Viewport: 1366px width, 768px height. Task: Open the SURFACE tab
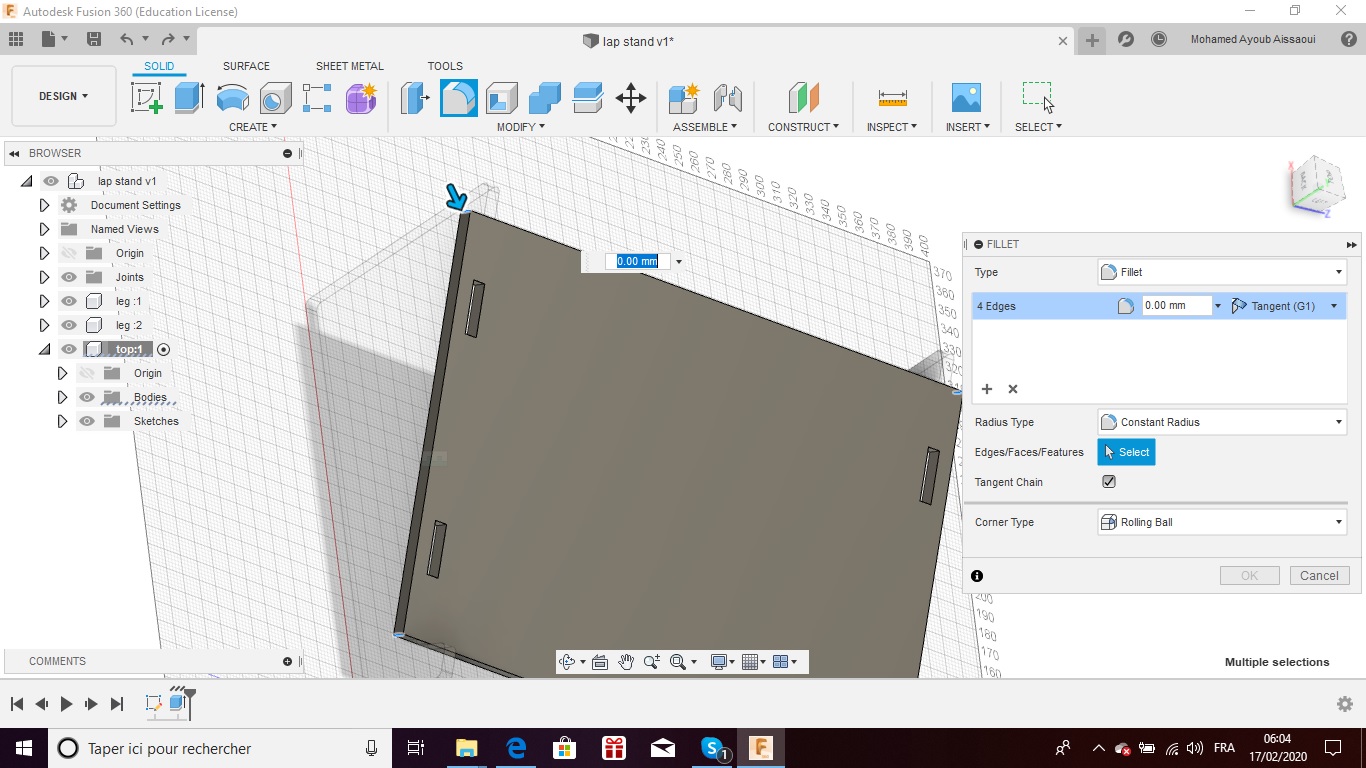pyautogui.click(x=246, y=66)
